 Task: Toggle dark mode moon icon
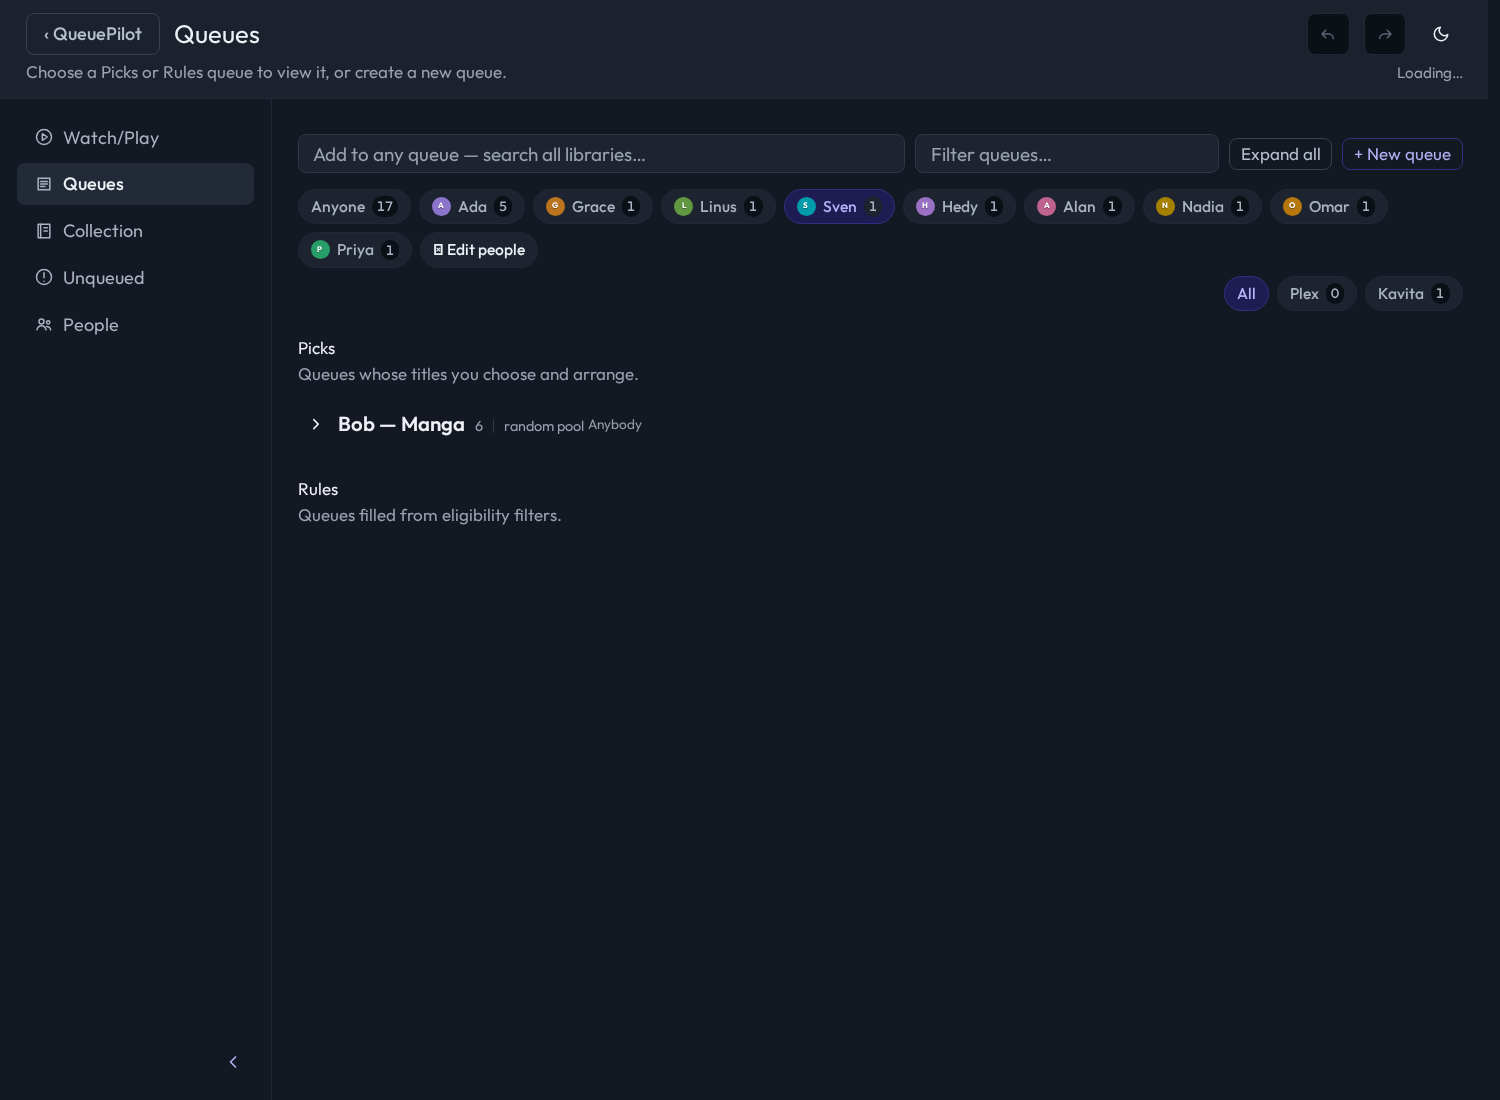point(1441,34)
